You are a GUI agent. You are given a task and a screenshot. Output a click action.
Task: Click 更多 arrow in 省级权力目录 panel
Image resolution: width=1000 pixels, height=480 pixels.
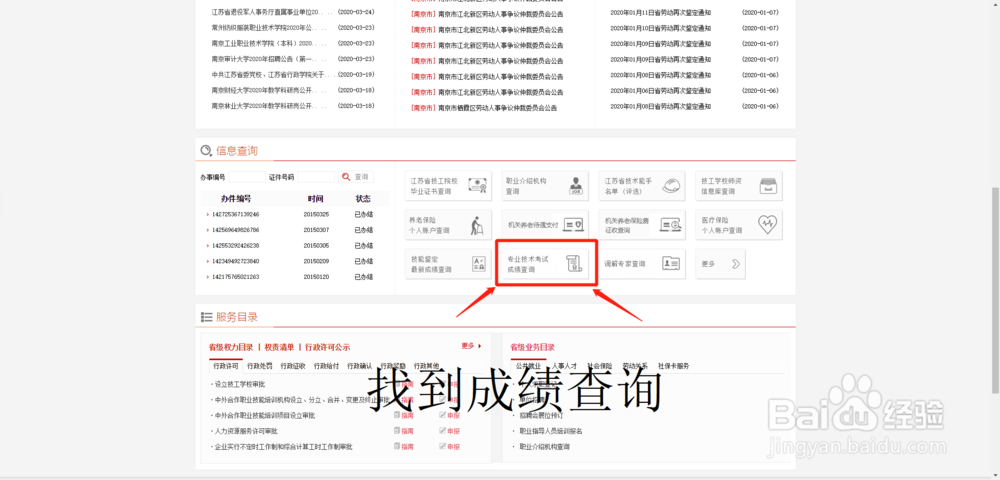click(471, 346)
